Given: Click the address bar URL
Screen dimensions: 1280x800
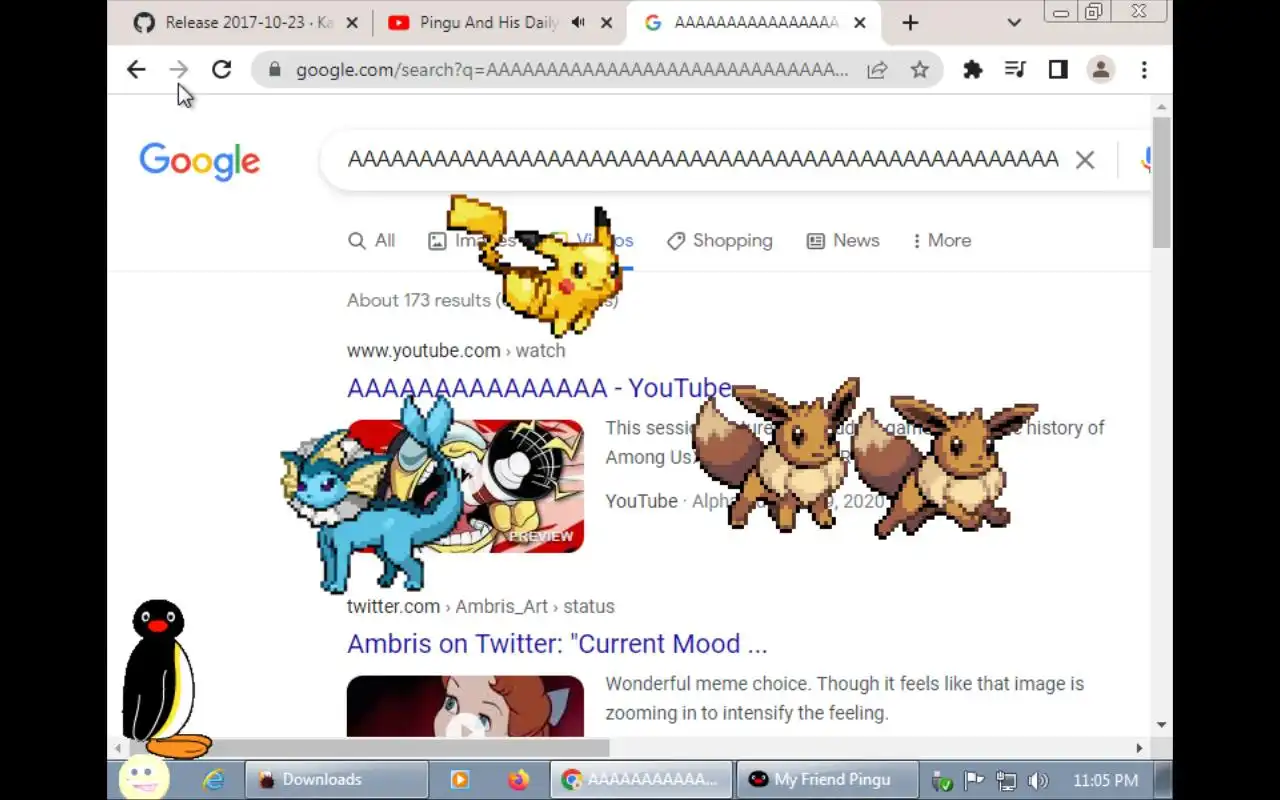Looking at the screenshot, I should pos(571,70).
